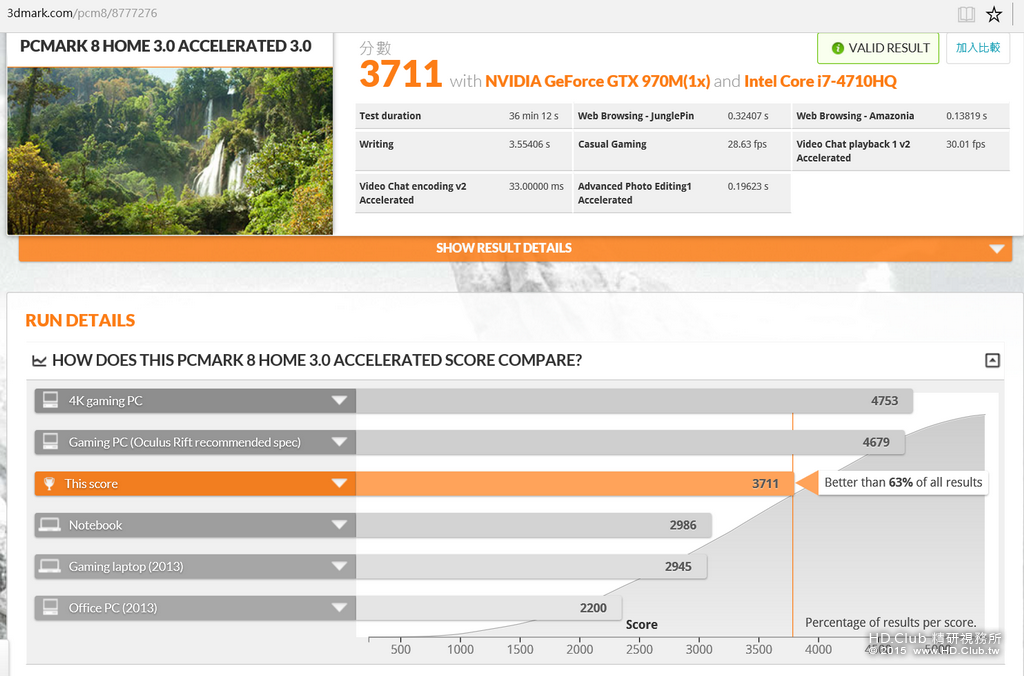Click the 3dmark.com address bar URL

pyautogui.click(x=82, y=13)
